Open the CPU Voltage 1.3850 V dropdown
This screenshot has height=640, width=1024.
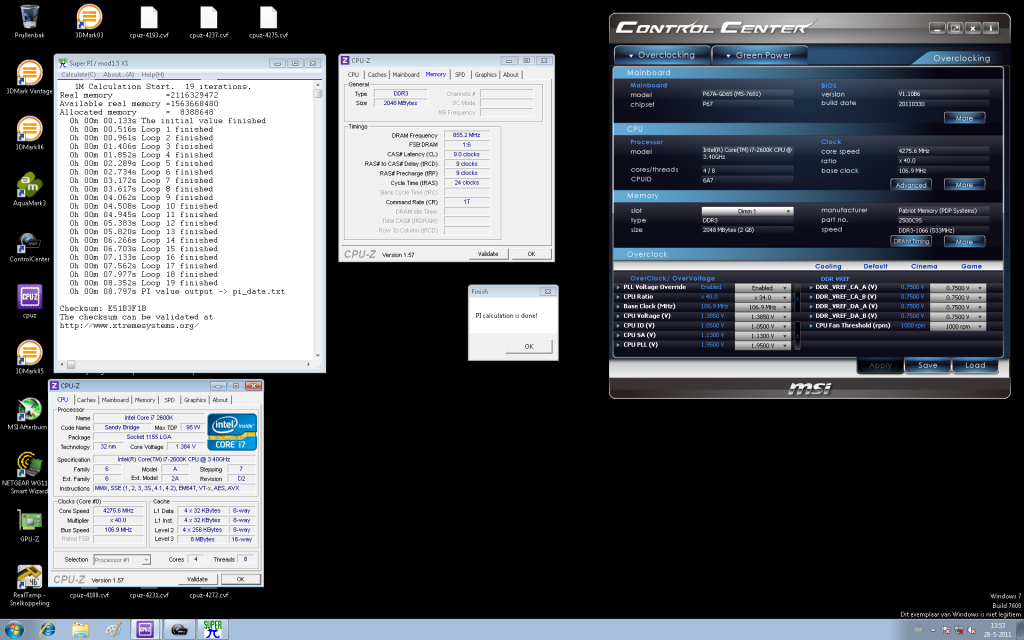click(762, 316)
